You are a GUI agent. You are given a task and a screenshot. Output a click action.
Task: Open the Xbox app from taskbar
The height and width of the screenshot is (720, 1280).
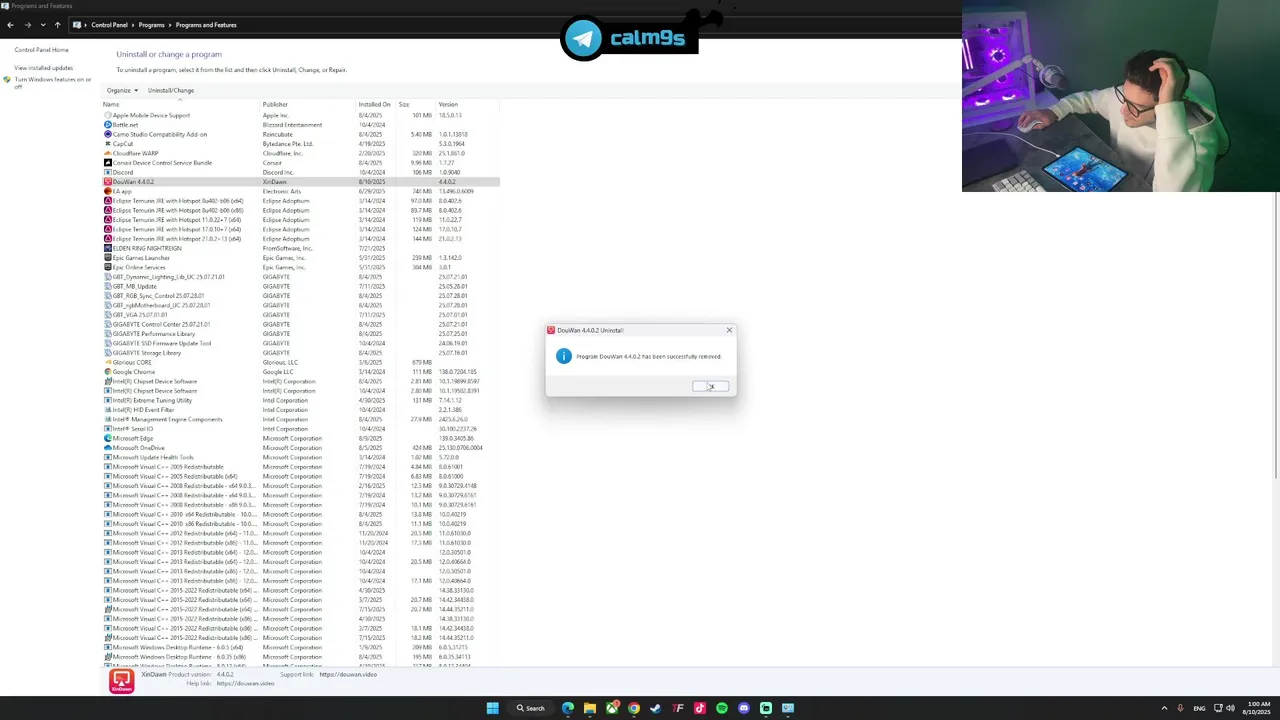[612, 708]
